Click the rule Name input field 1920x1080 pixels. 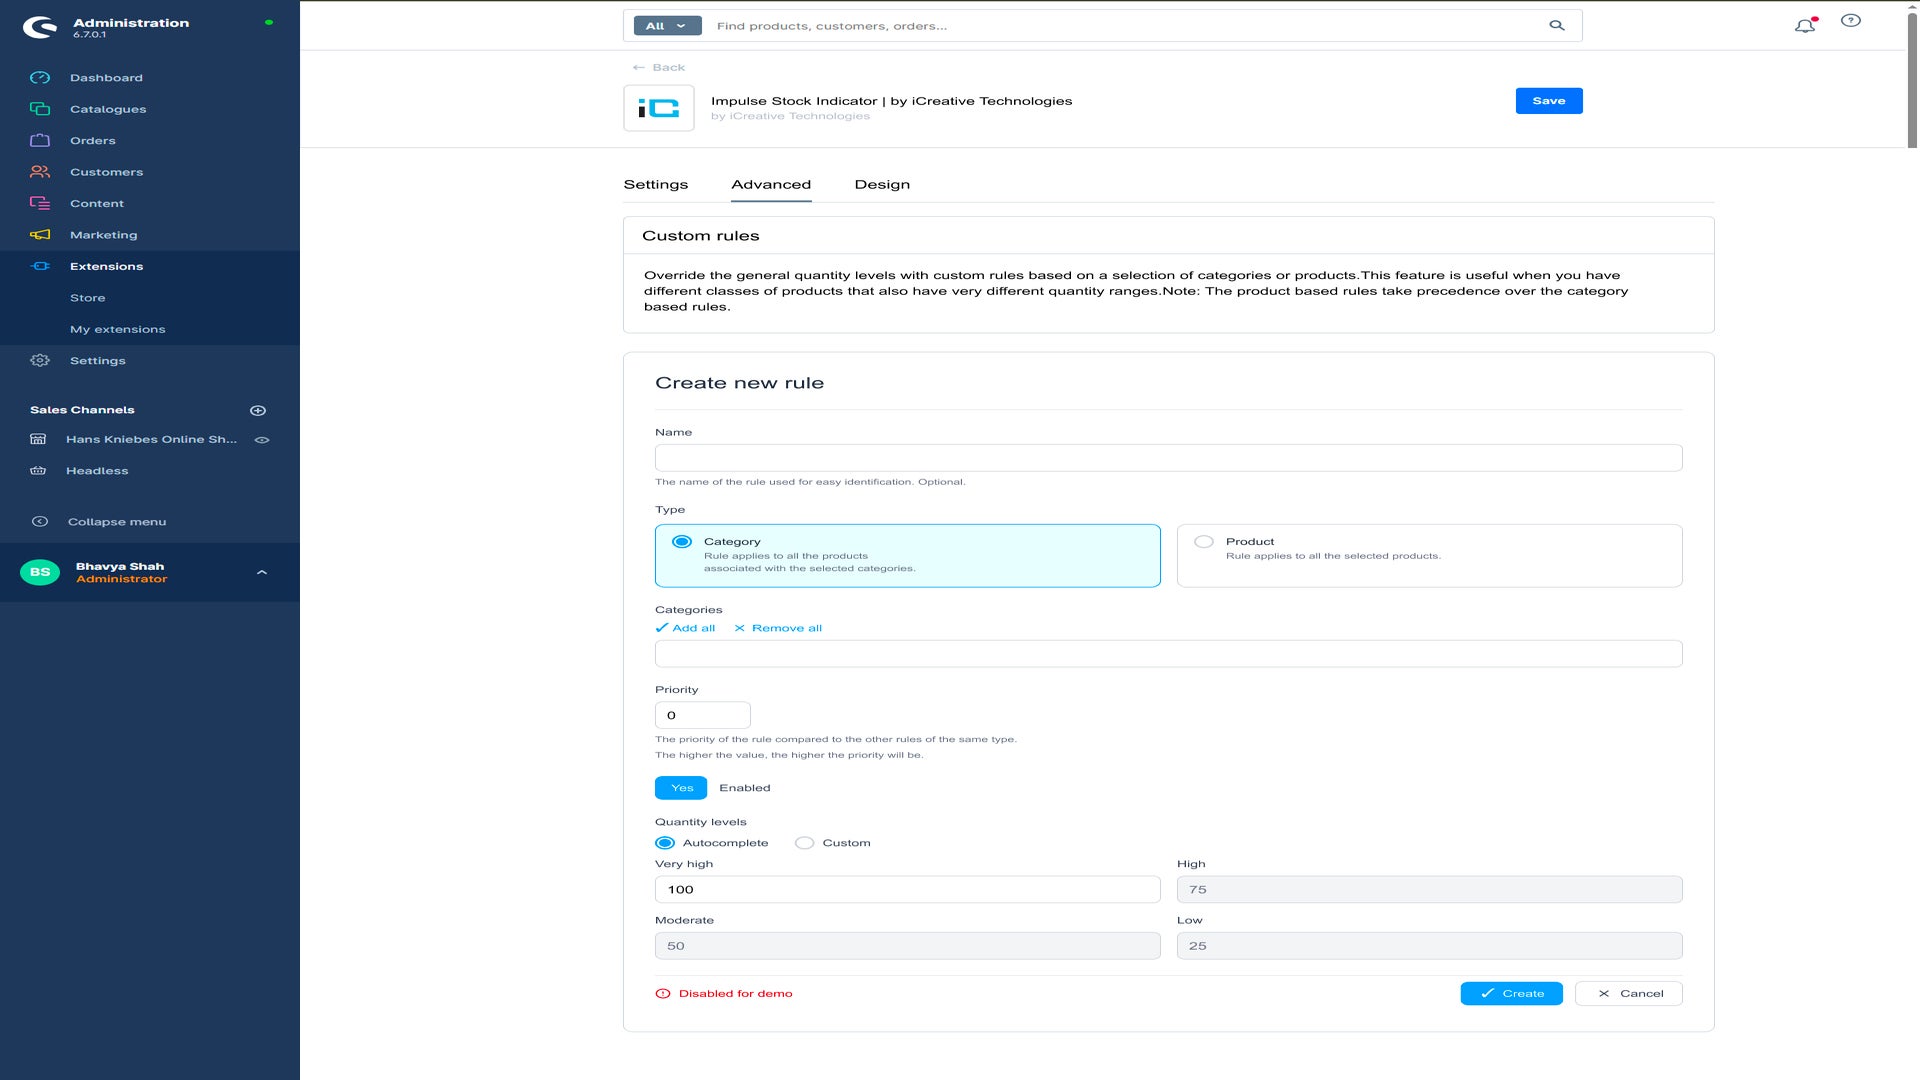(x=1168, y=458)
